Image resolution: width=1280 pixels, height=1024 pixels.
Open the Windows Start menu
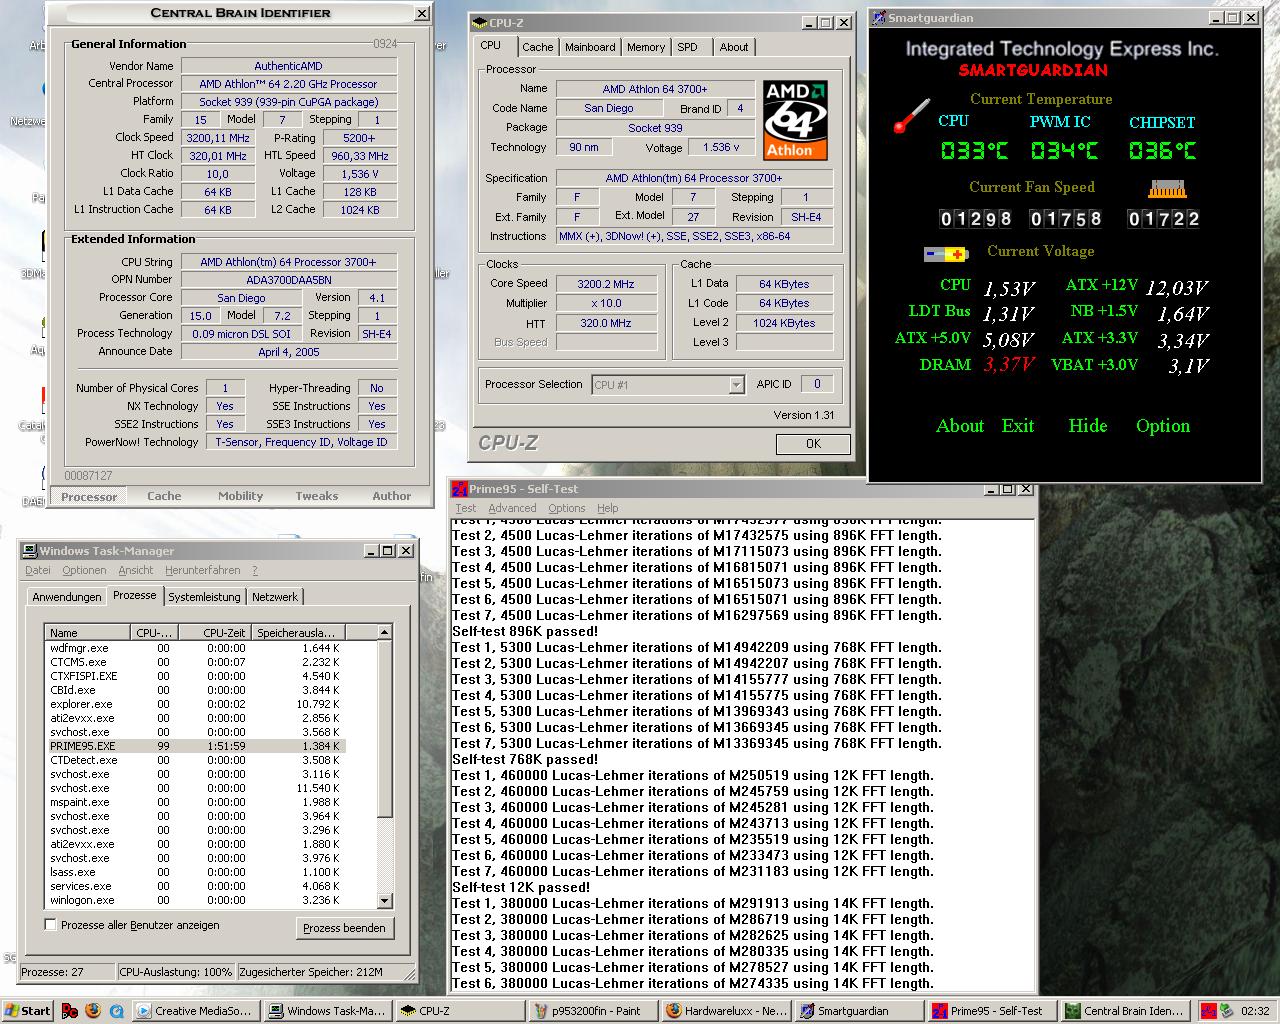[x=27, y=1011]
